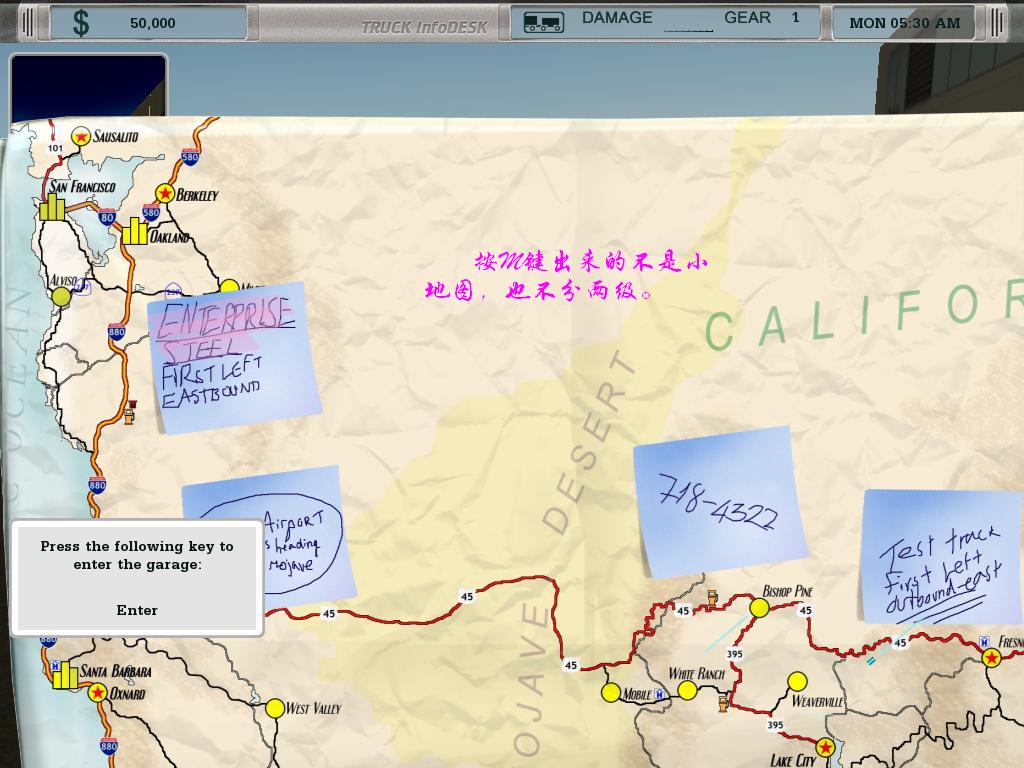Click the Lake City name label

coord(793,761)
